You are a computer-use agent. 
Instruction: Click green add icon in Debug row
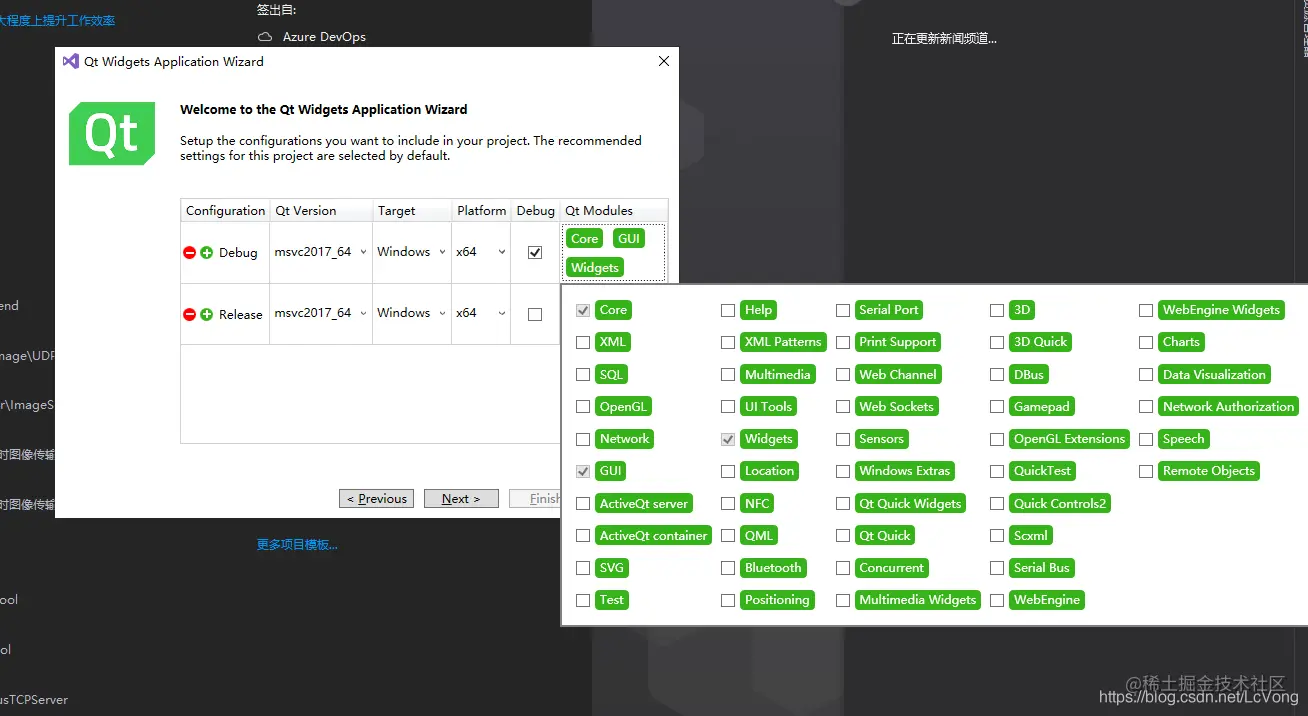click(207, 253)
